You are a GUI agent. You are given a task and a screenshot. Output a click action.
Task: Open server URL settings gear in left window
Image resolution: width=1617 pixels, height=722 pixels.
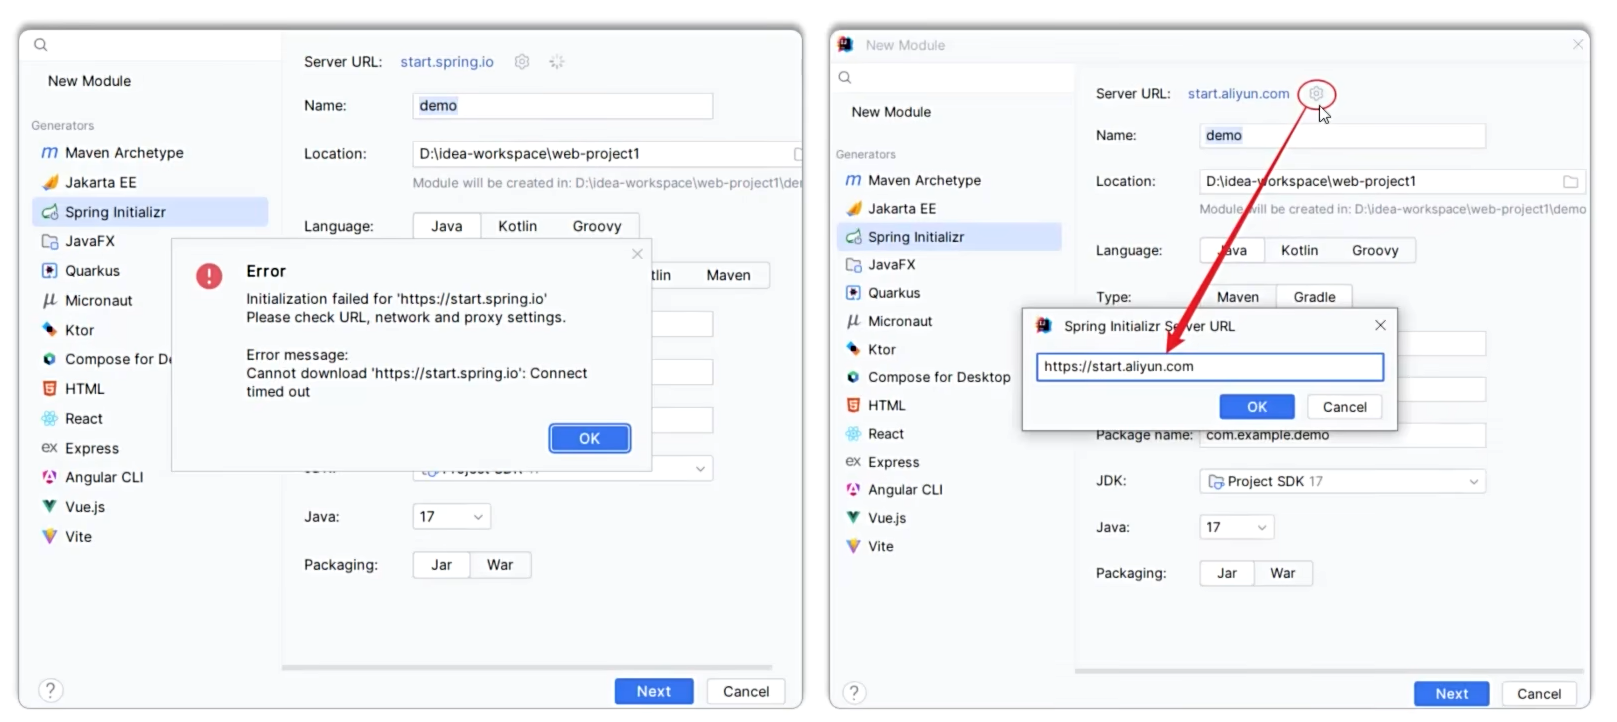pos(522,62)
